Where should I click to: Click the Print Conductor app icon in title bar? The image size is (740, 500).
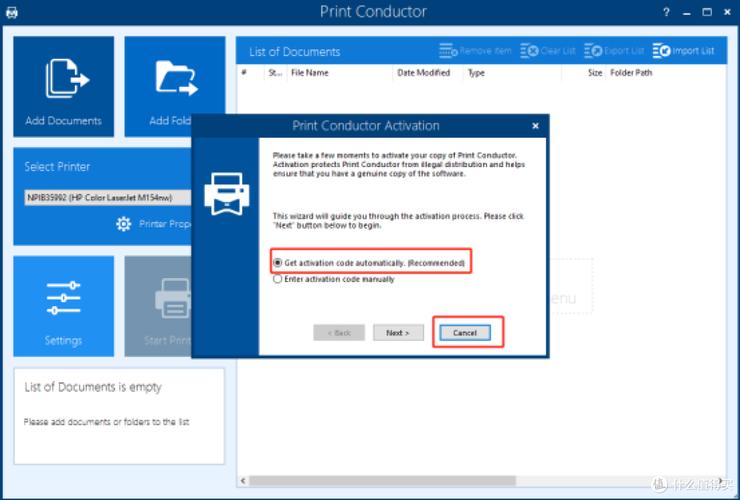tap(12, 12)
